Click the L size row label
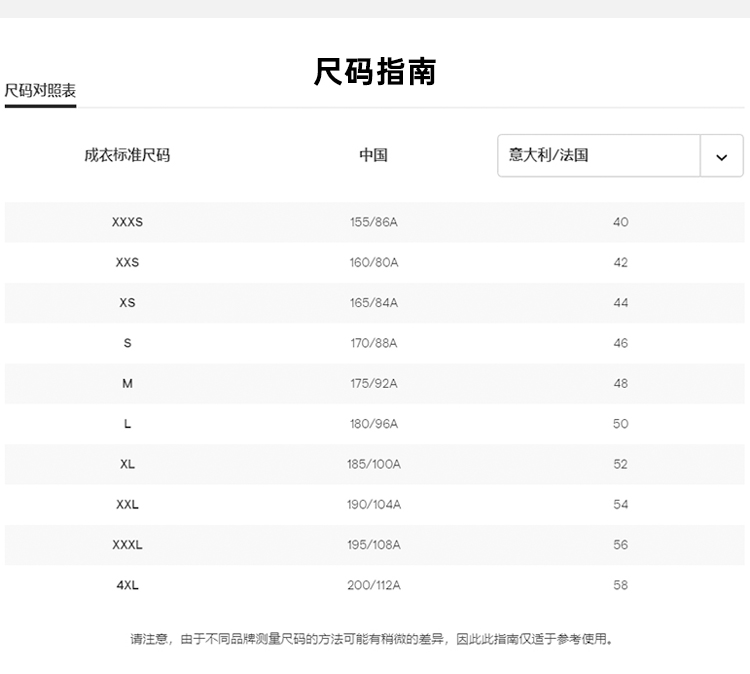The height and width of the screenshot is (674, 750). coord(127,424)
